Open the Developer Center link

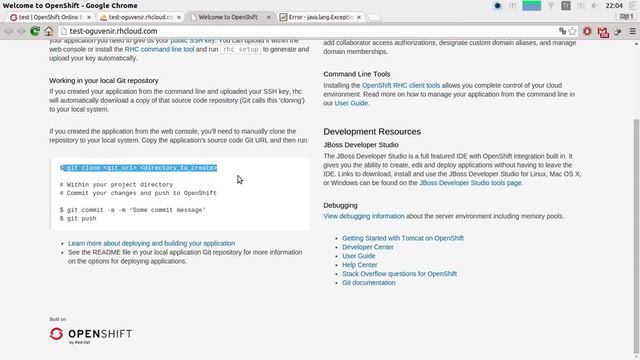pos(368,247)
